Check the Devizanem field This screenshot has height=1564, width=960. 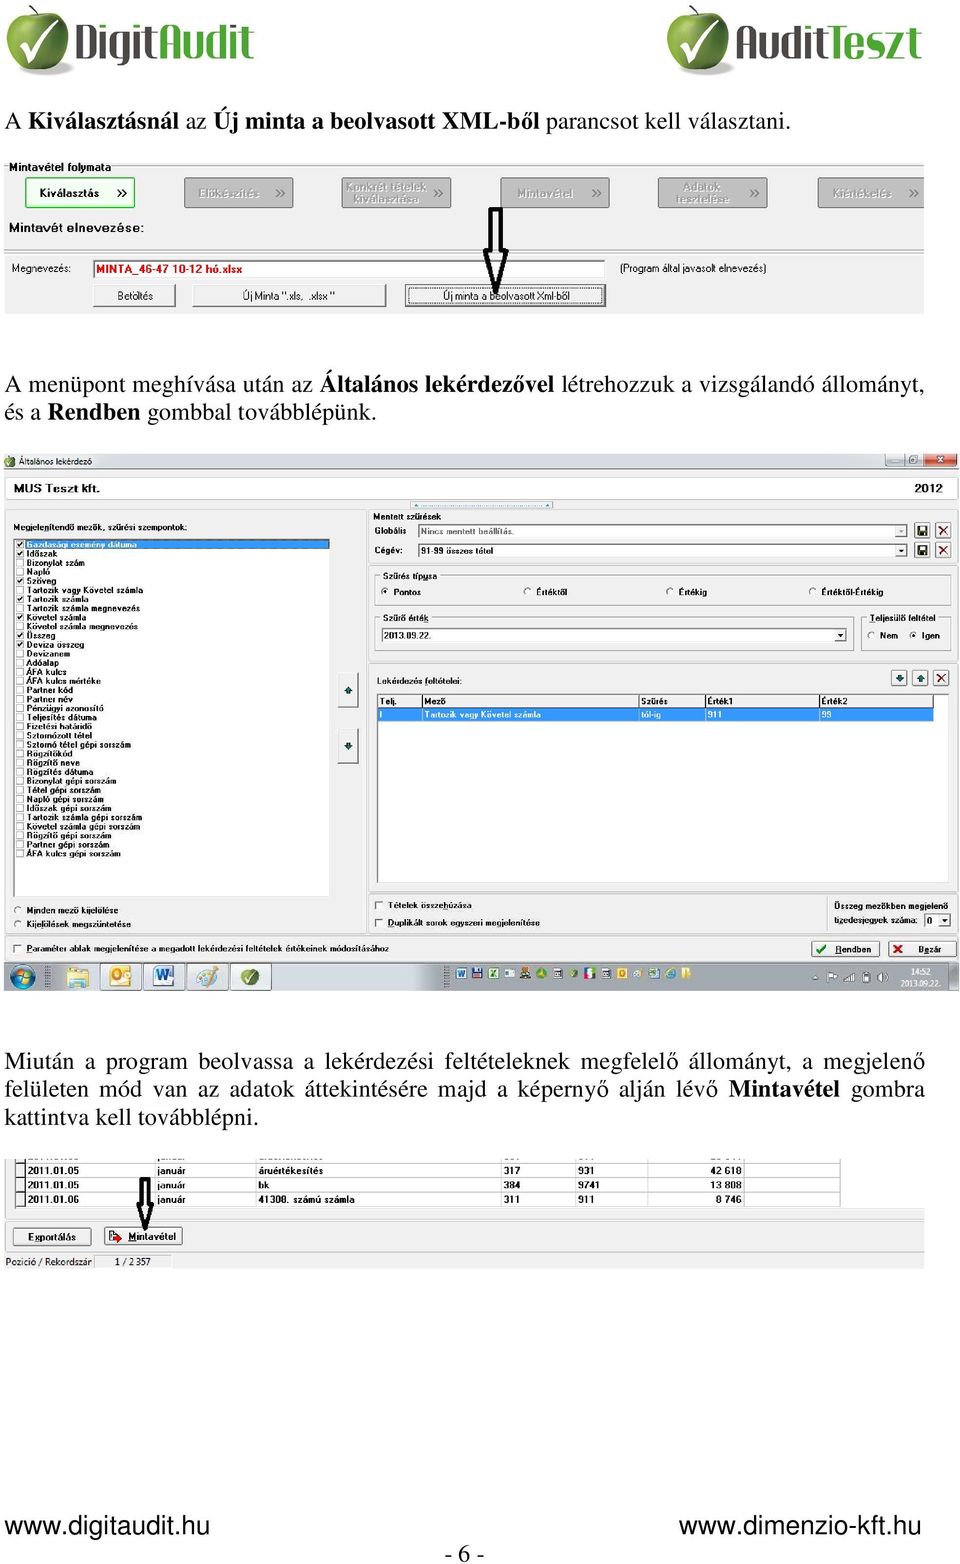tap(20, 654)
